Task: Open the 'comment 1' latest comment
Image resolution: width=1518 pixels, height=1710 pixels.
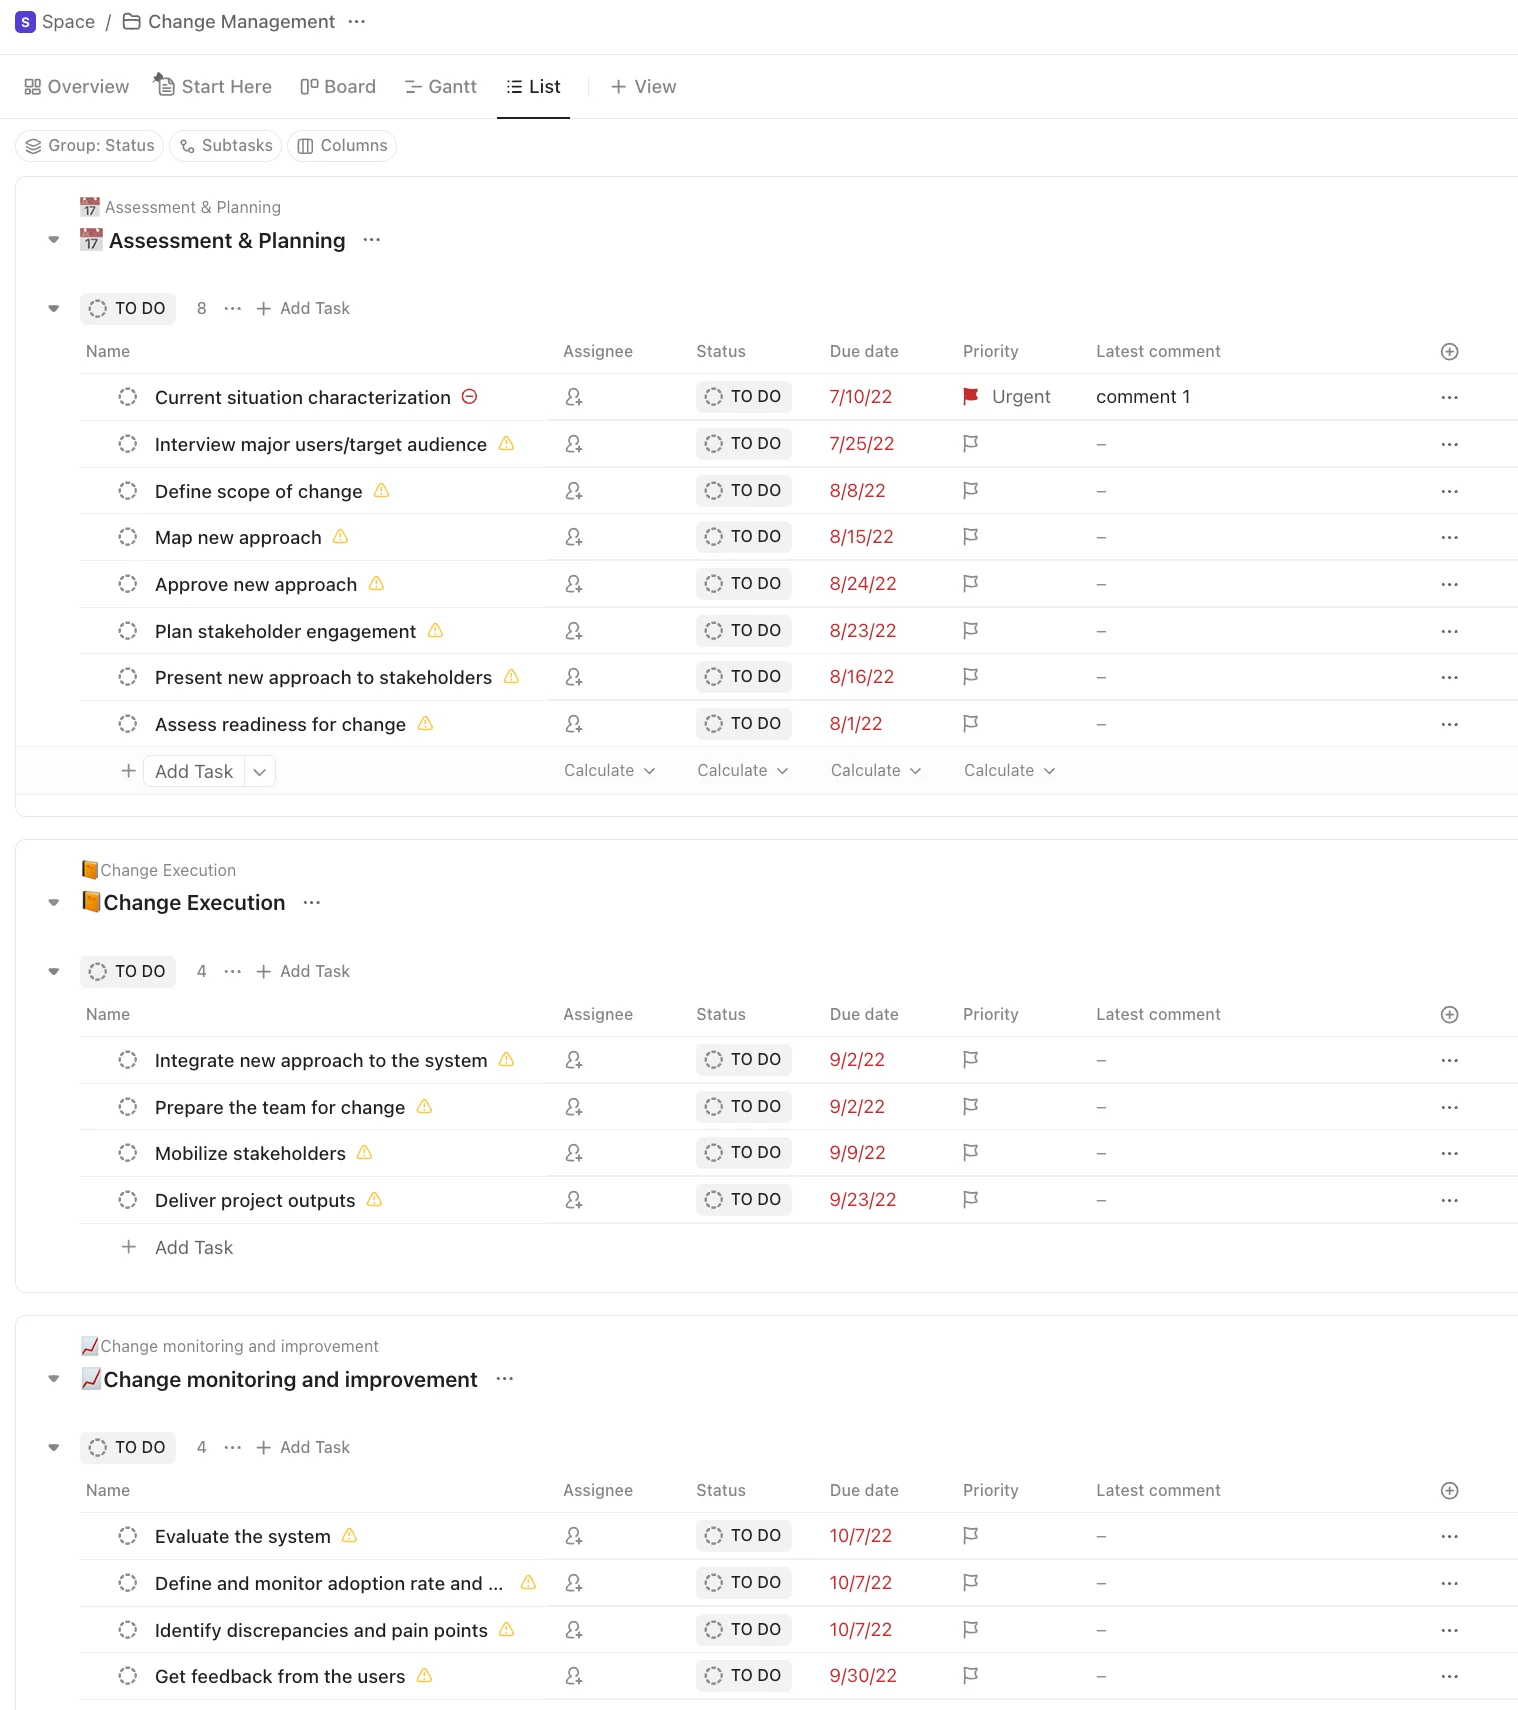Action: click(1143, 397)
